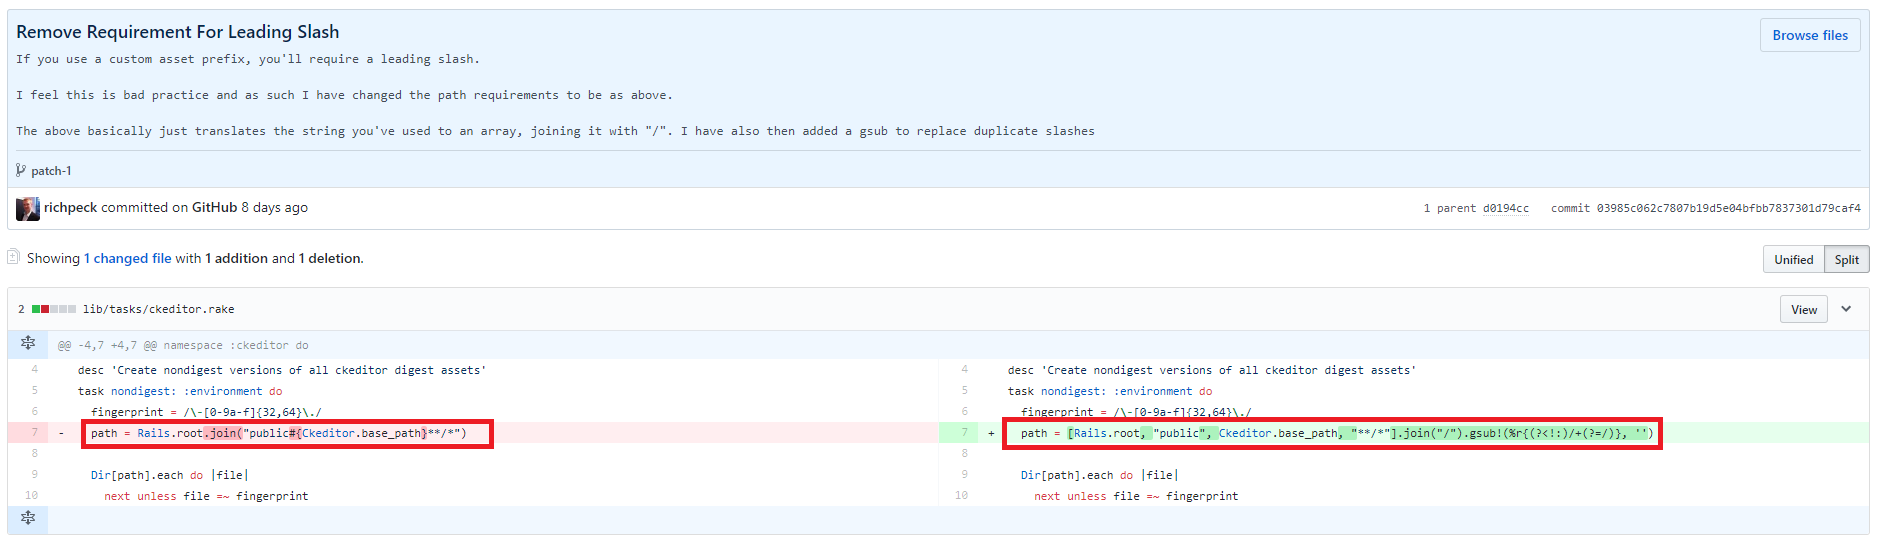Viewport: 1878px width, 545px height.
Task: Click the file list icon beside Showing
Action: 14,257
